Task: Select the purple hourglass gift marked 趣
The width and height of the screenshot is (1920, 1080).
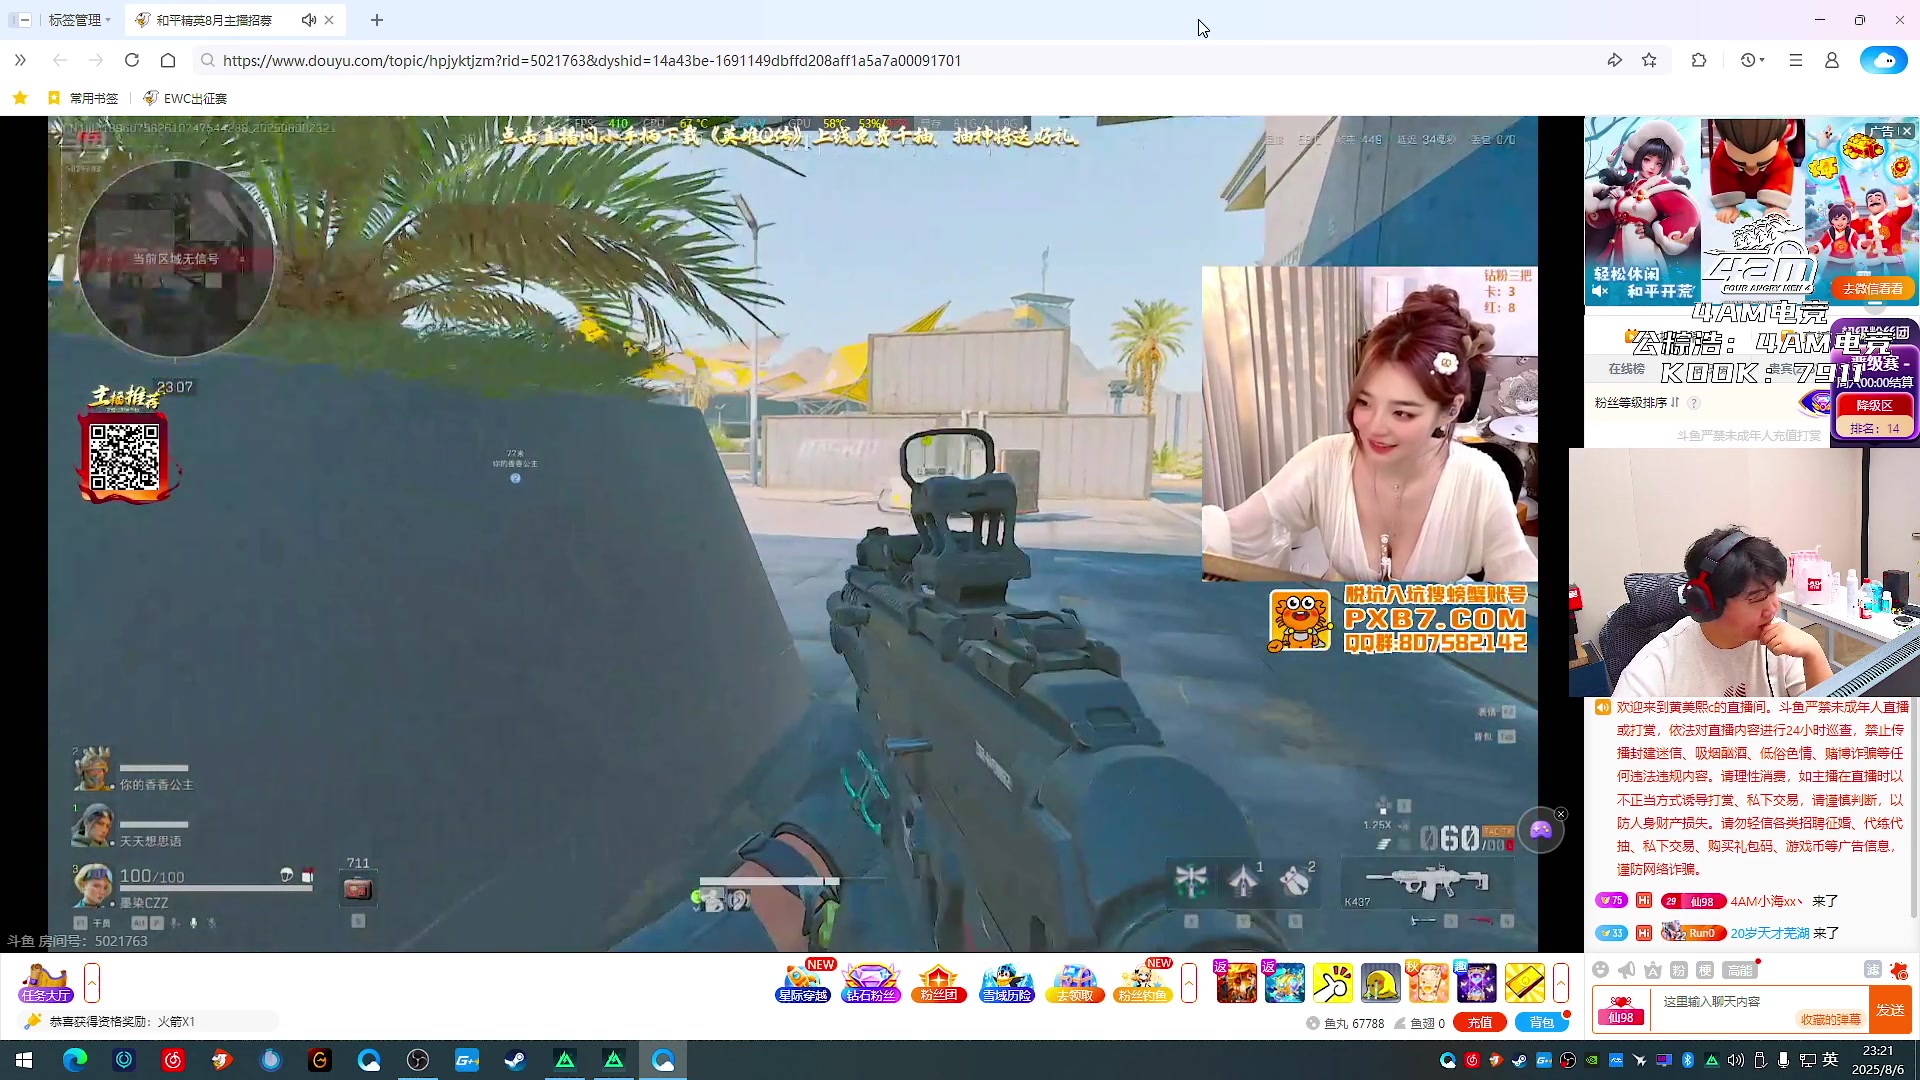Action: point(1476,982)
